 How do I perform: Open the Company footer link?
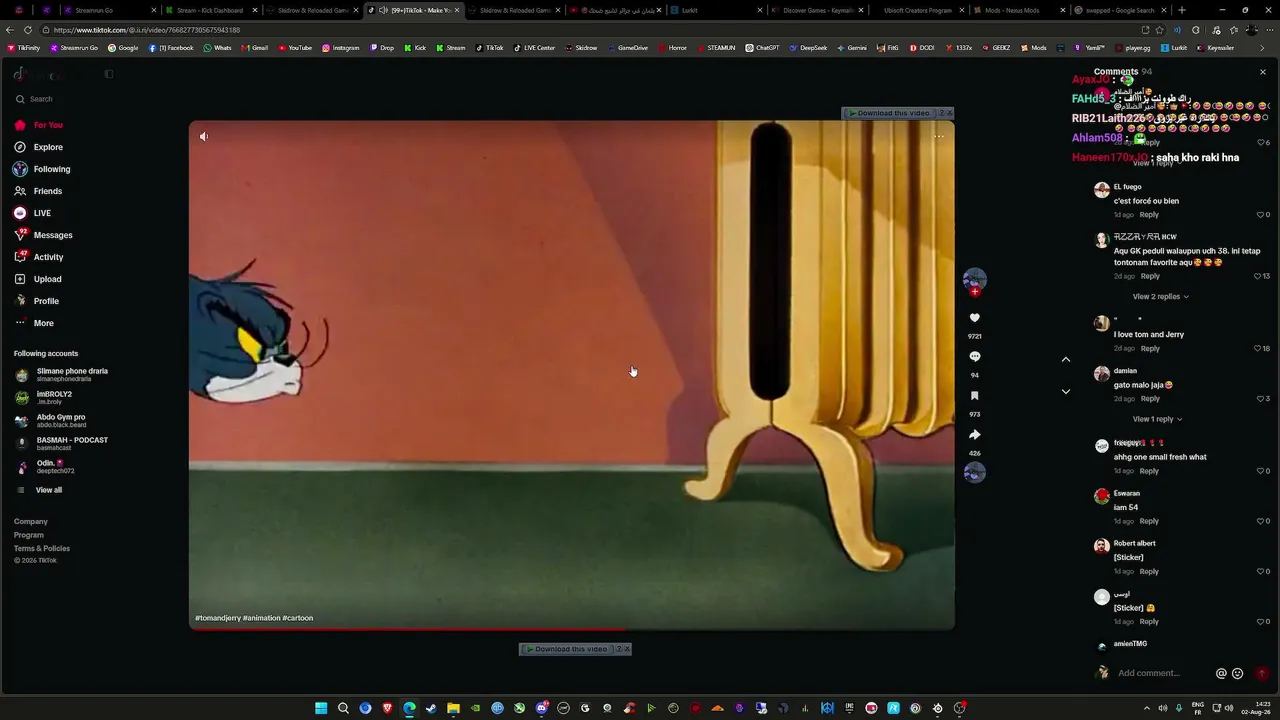coord(31,521)
